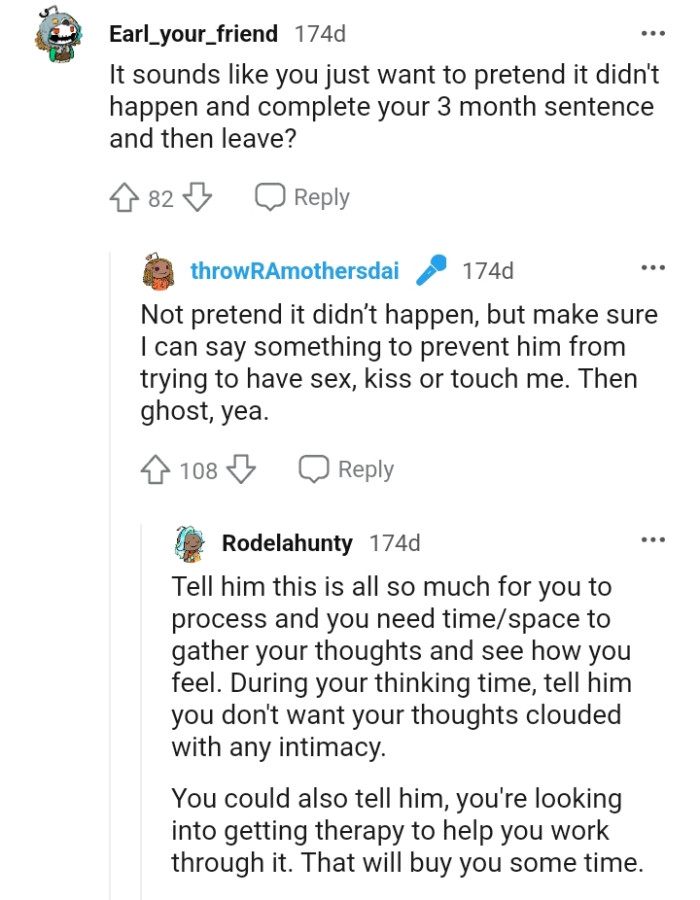Upvote throwRAmothersdai's reply
This screenshot has width=700, height=900.
click(158, 469)
